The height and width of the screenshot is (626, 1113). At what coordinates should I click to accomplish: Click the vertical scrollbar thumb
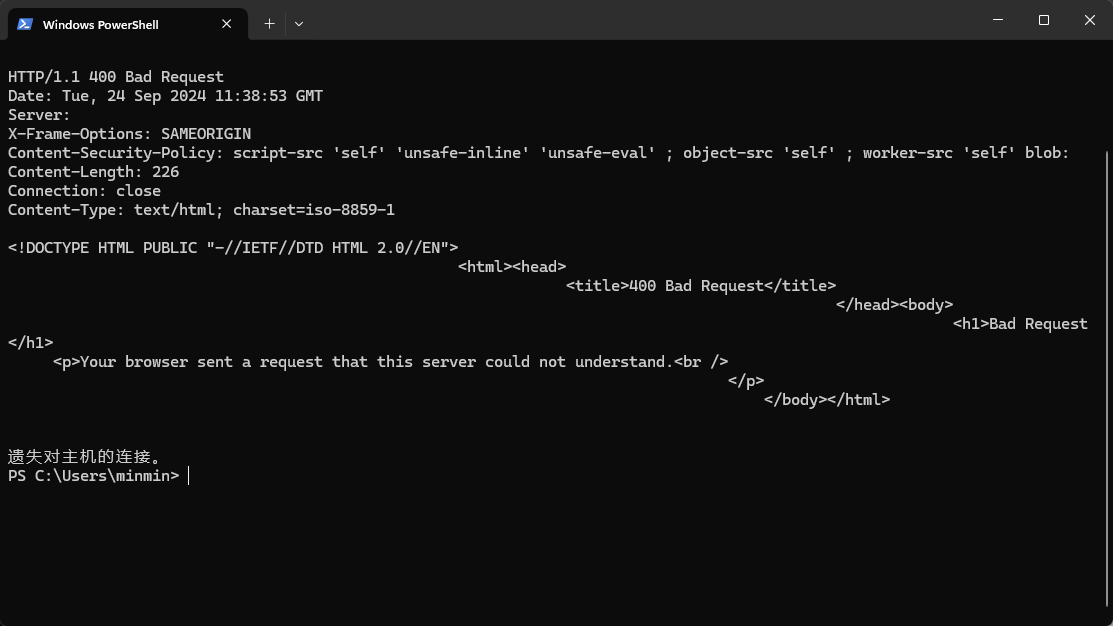tap(1107, 383)
